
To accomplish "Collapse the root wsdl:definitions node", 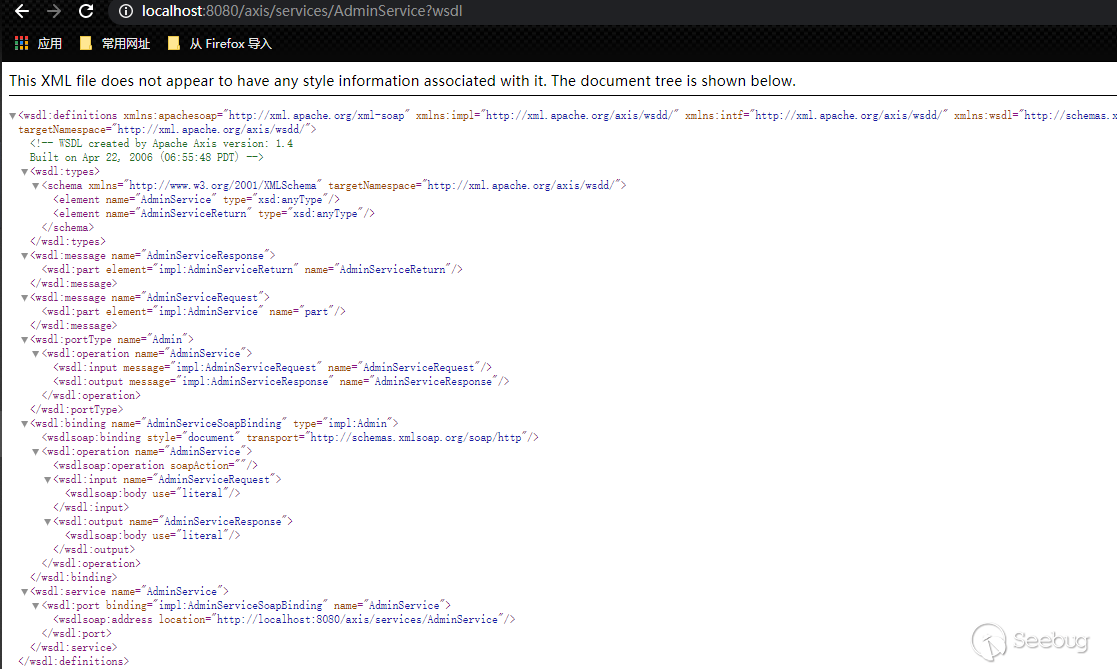I will tap(12, 116).
